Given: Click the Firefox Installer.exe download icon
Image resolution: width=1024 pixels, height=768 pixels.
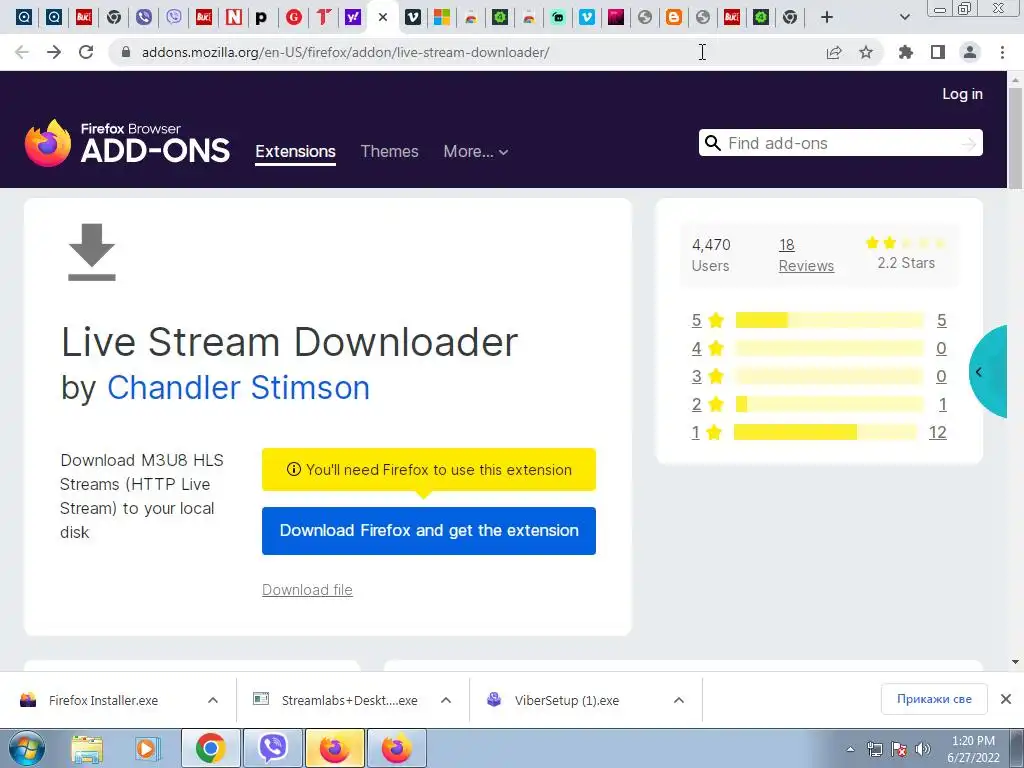Looking at the screenshot, I should click(x=28, y=700).
